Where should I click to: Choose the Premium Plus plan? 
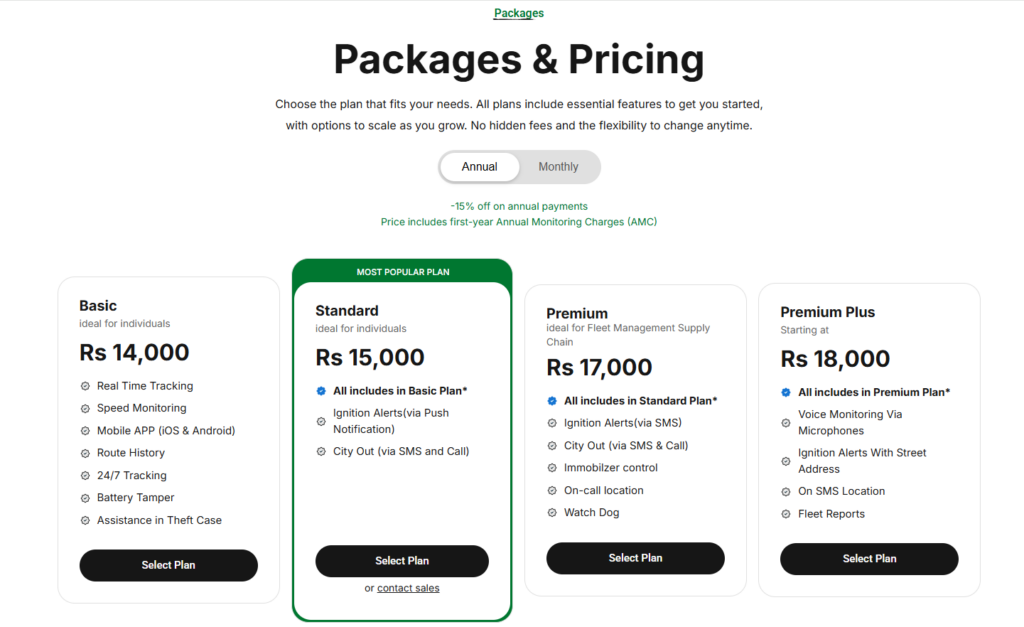click(869, 559)
